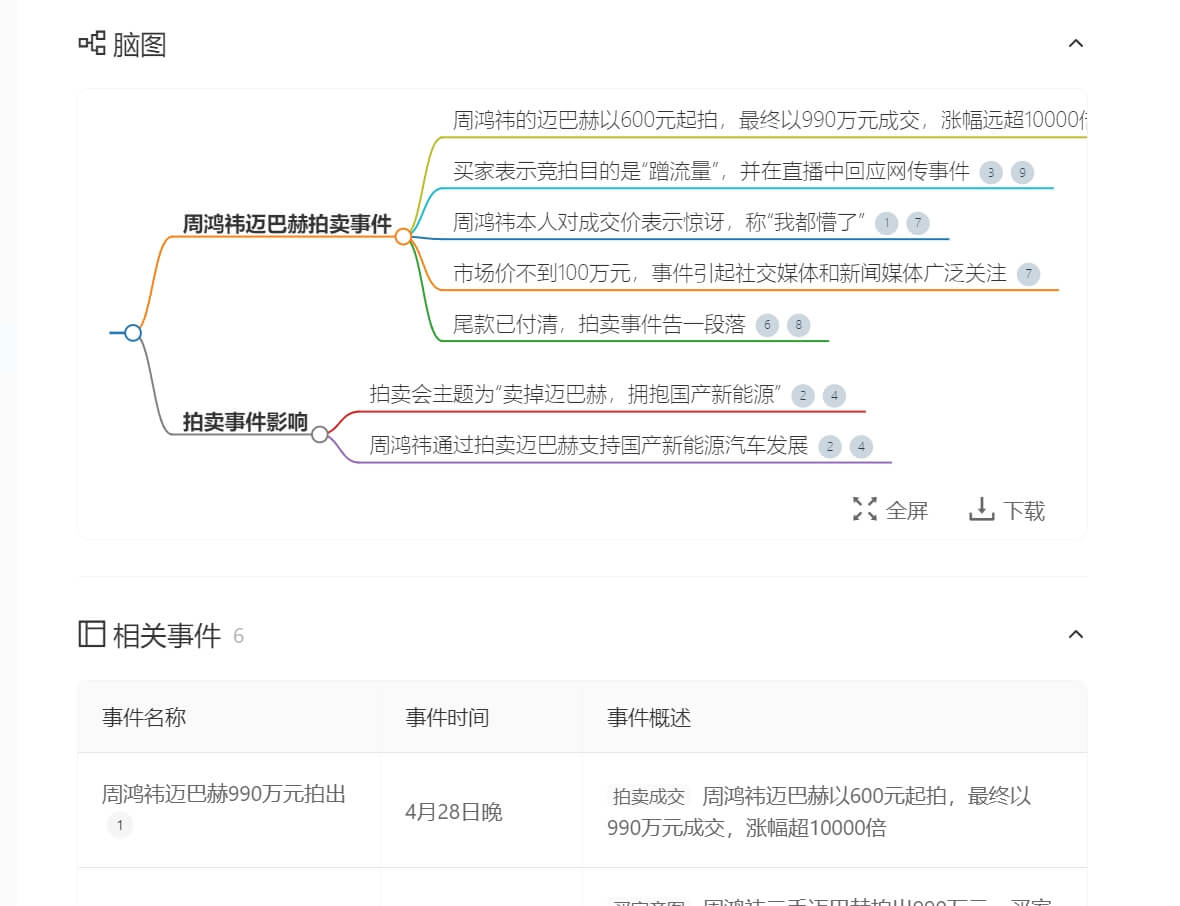Select the 拍卖事件影响 mind map node
This screenshot has height=906, width=1180.
[245, 421]
